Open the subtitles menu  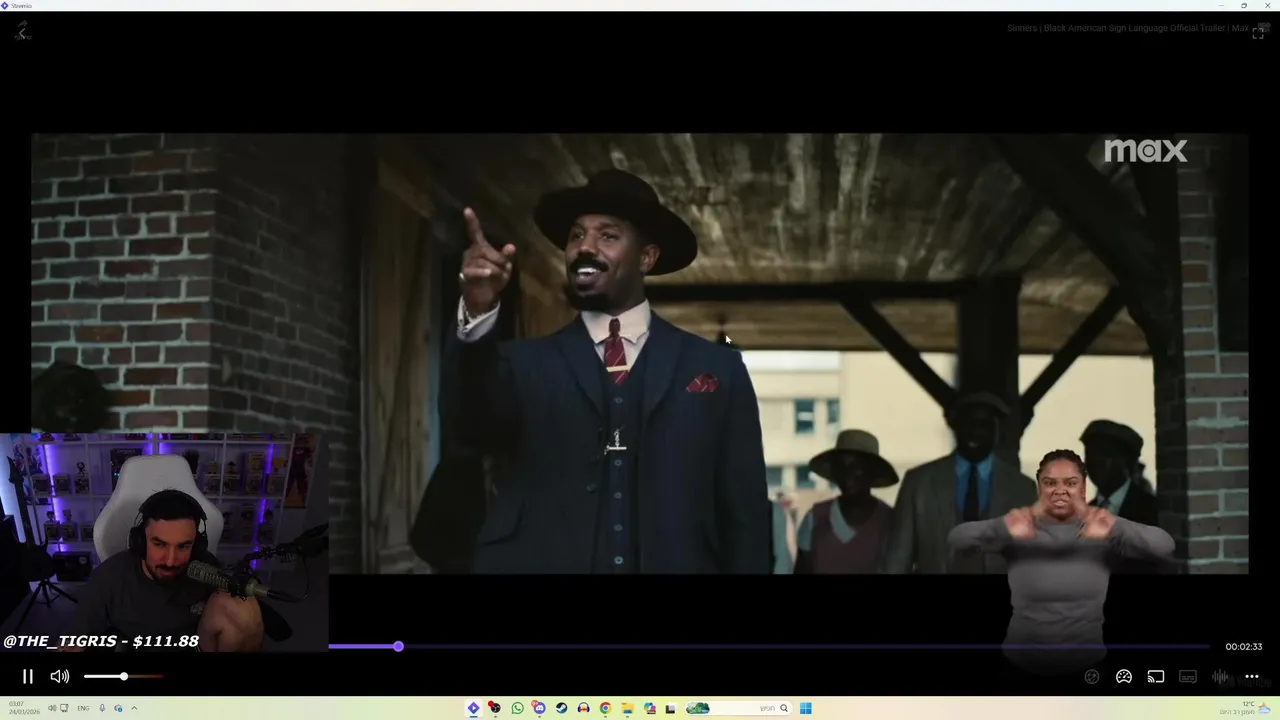pyautogui.click(x=1188, y=677)
